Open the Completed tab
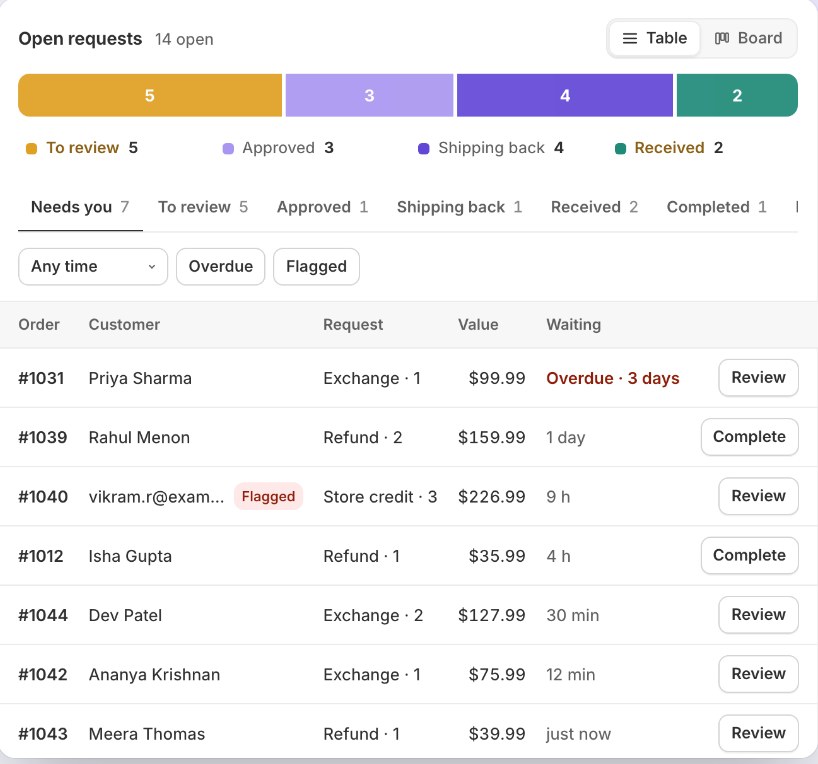 point(716,207)
